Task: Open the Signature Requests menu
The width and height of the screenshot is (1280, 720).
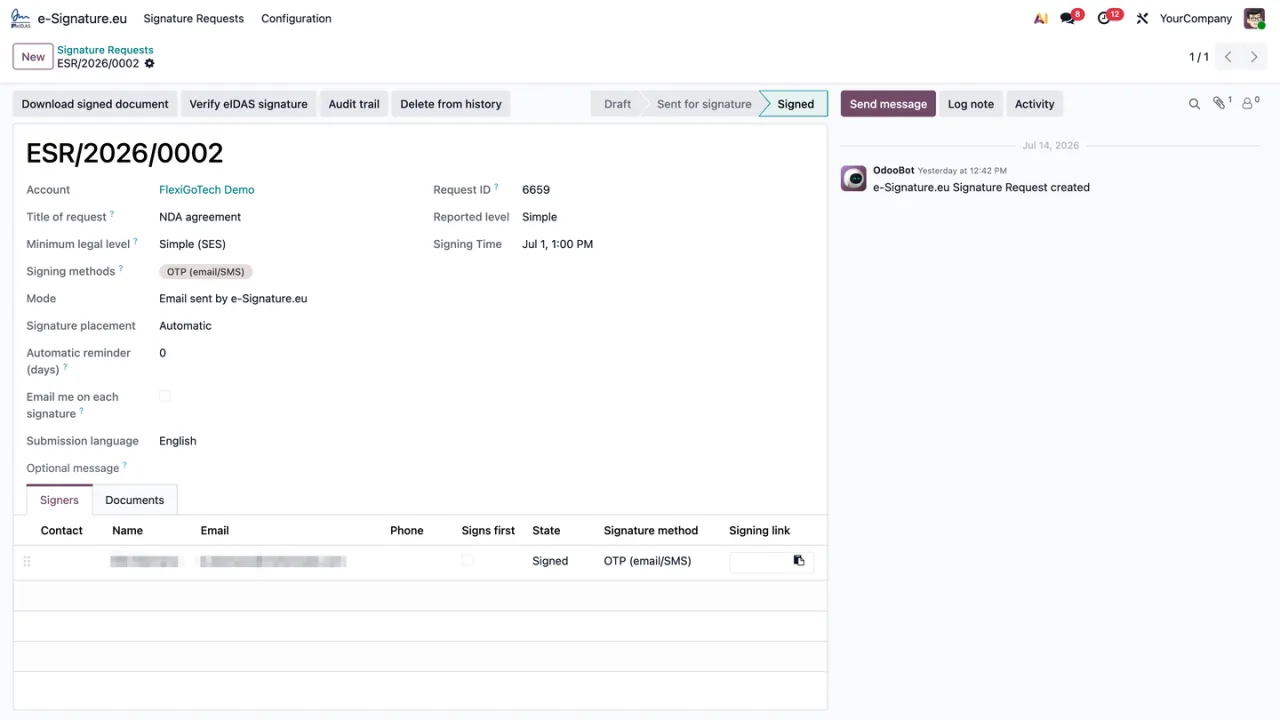Action: point(193,18)
